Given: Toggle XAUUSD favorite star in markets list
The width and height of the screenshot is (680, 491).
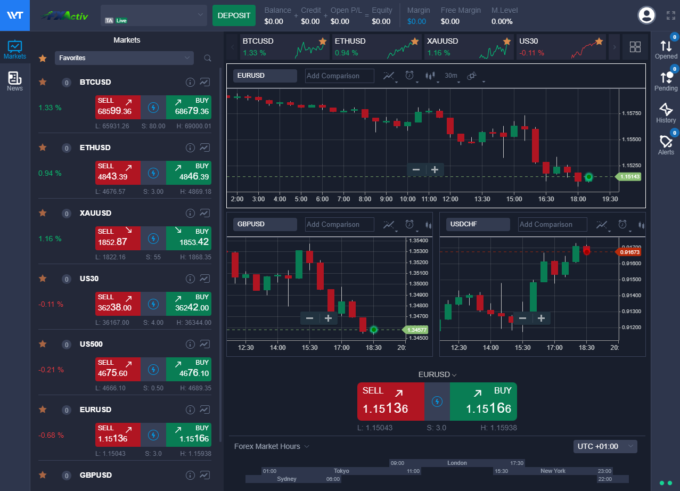Looking at the screenshot, I should (x=42, y=213).
